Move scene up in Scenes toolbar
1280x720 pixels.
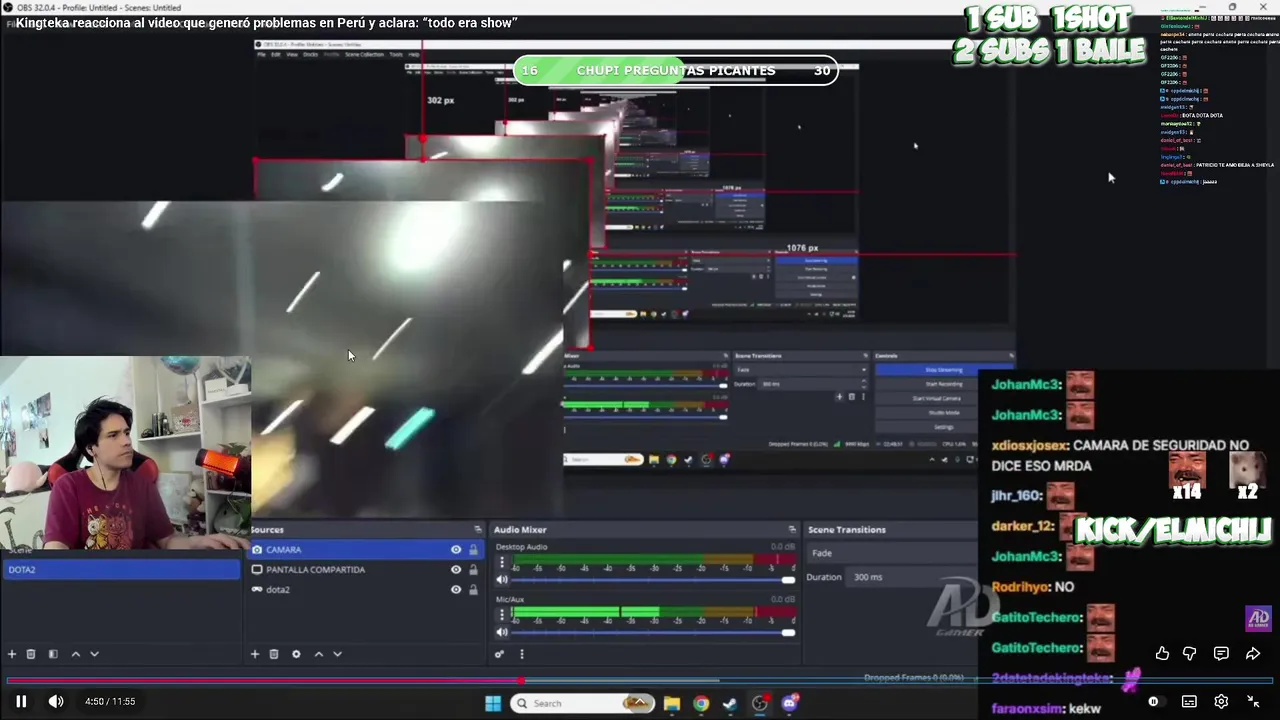click(75, 654)
